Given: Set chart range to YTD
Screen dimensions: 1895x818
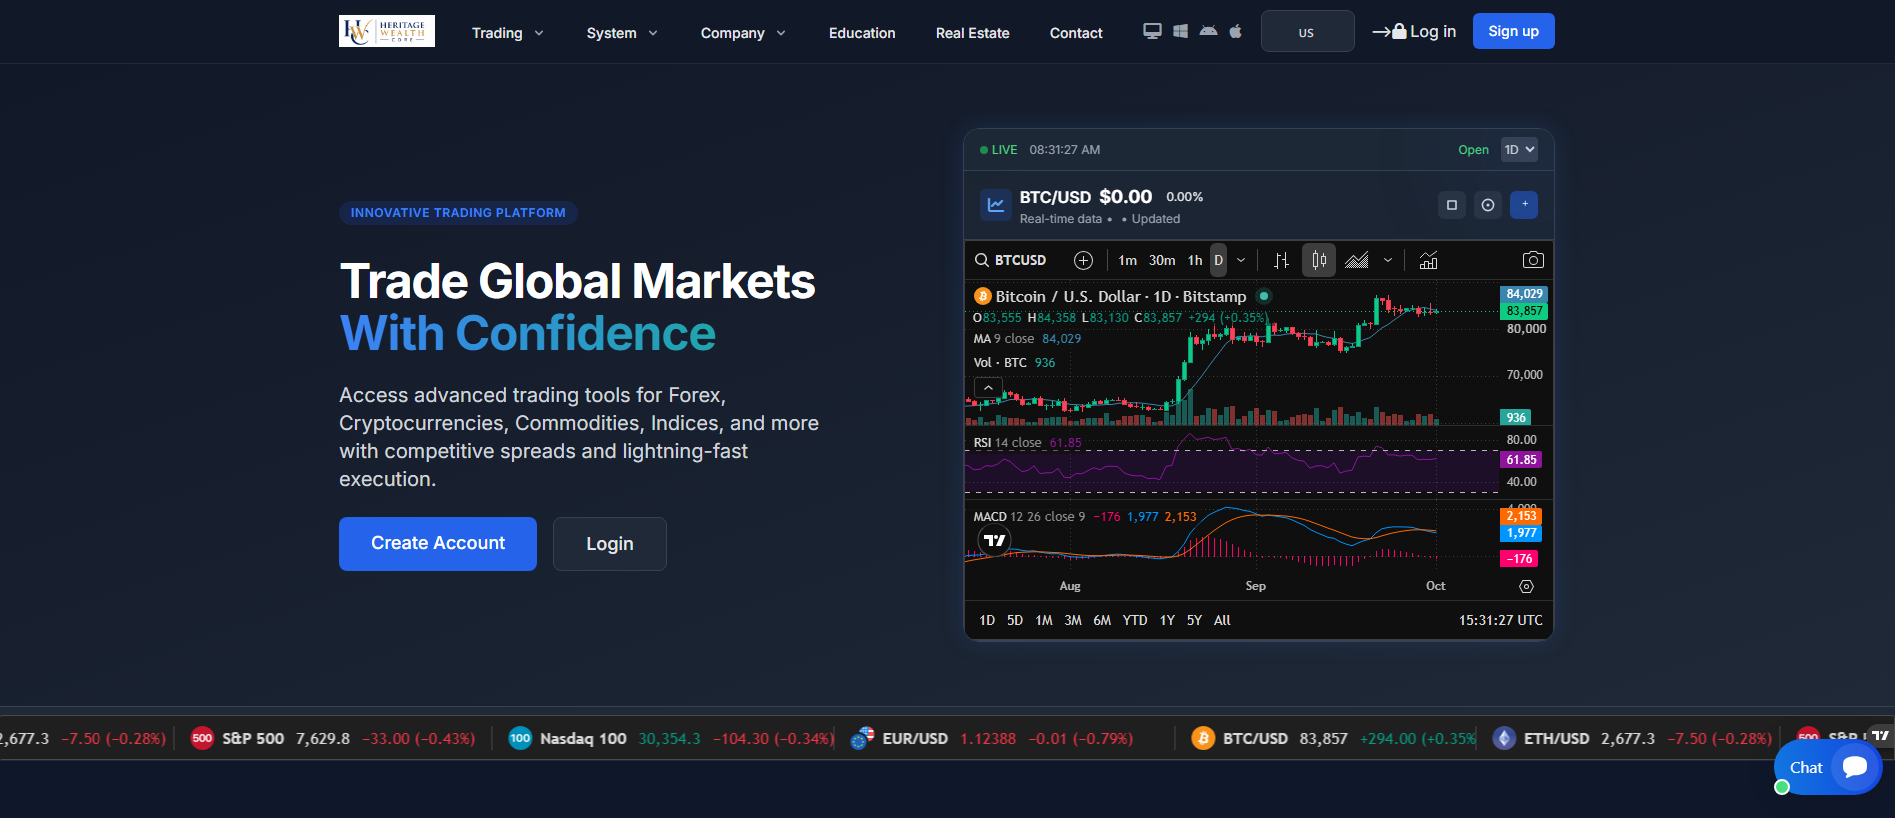Looking at the screenshot, I should (1135, 620).
